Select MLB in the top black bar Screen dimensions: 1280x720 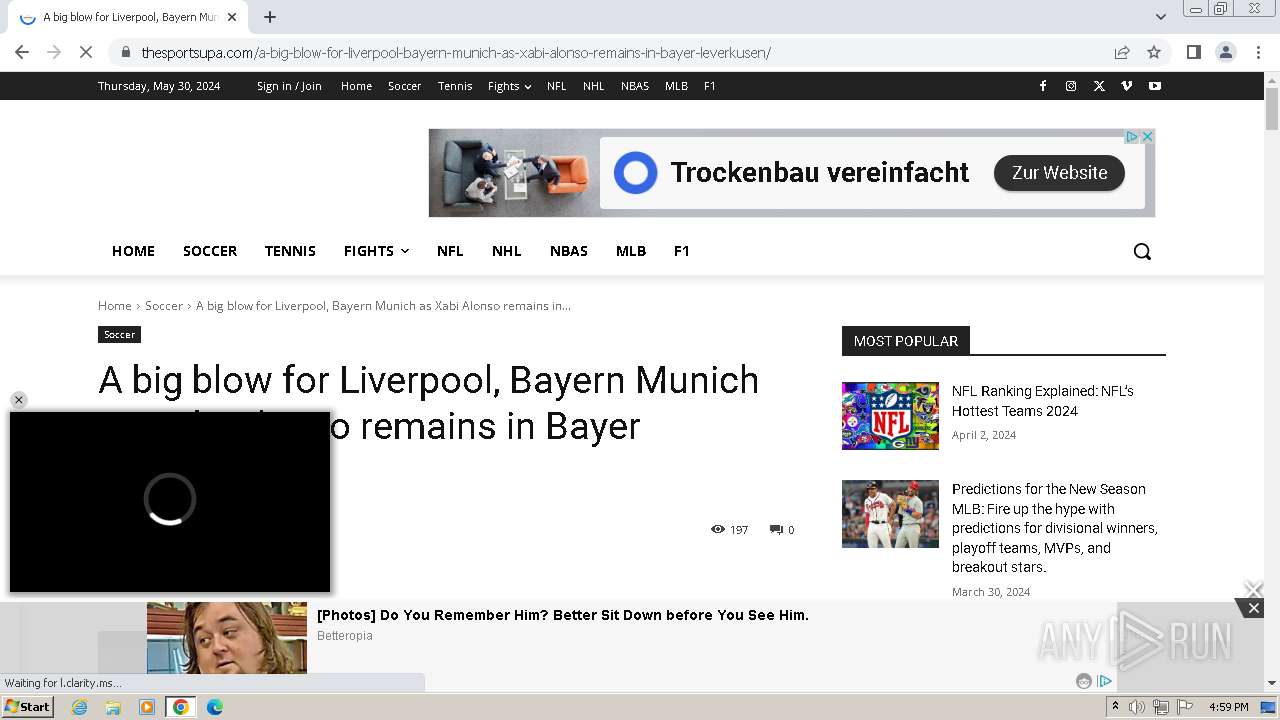[x=676, y=86]
